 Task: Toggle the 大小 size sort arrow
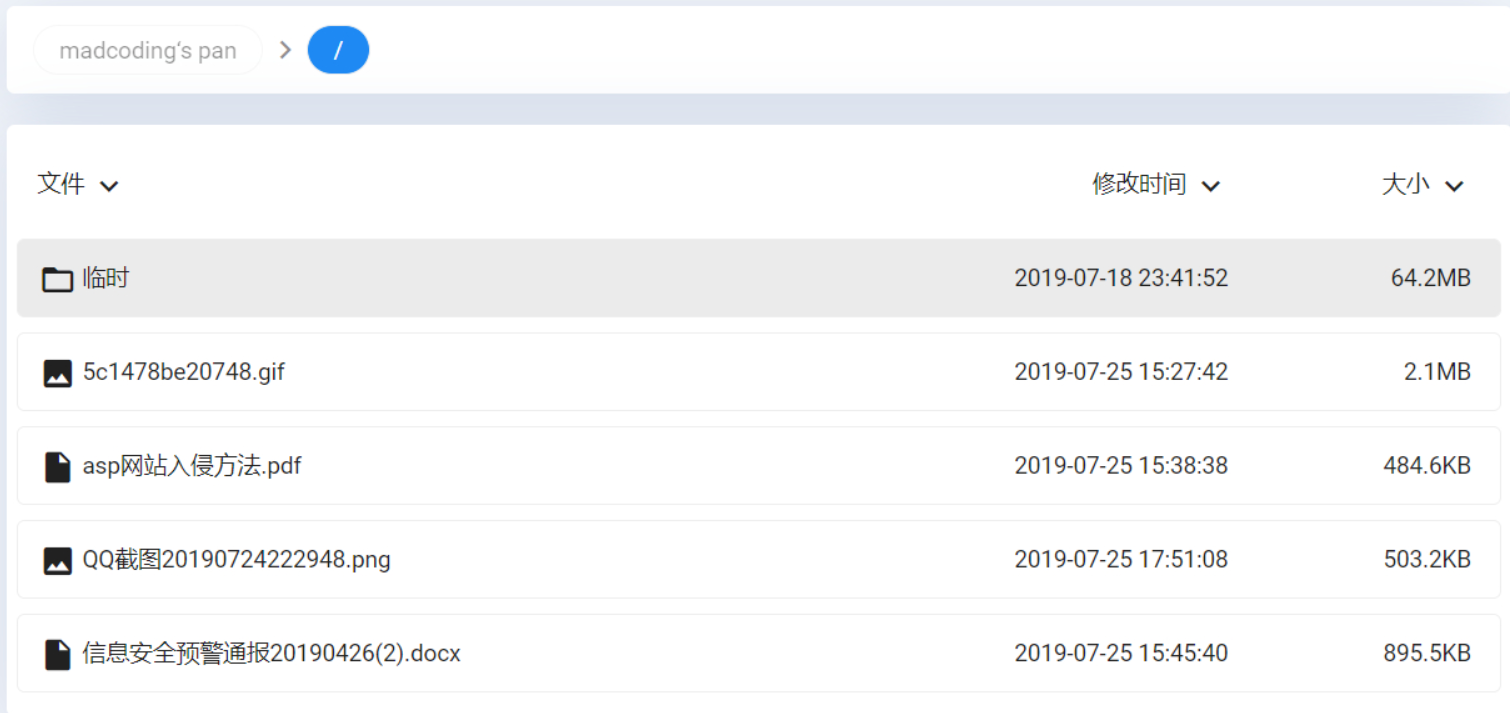(x=1454, y=186)
